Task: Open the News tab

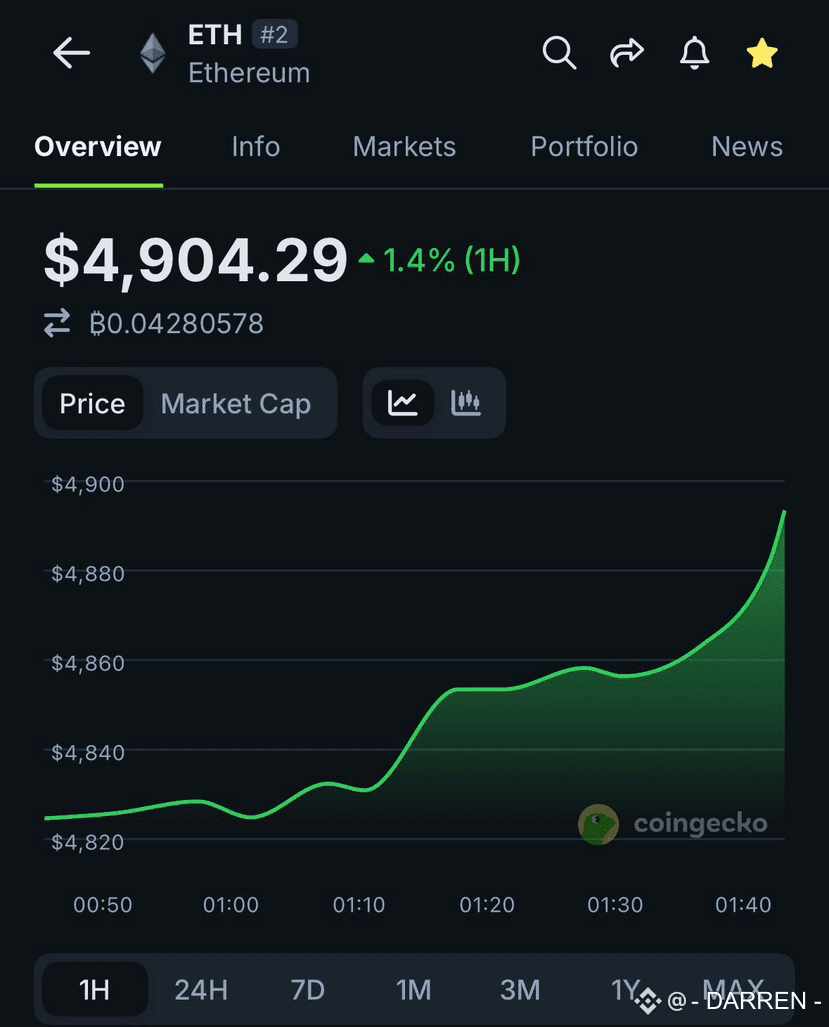Action: (747, 147)
